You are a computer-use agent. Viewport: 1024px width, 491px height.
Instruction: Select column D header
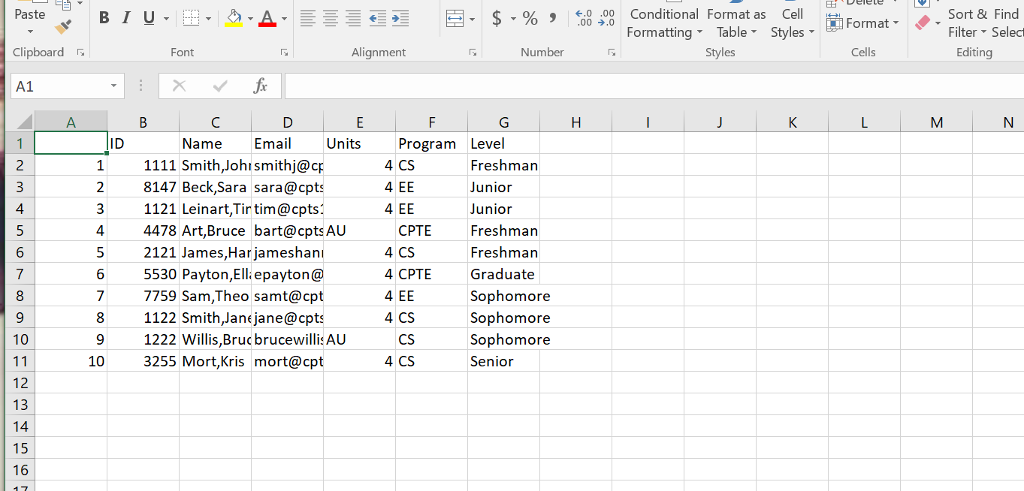coord(287,121)
